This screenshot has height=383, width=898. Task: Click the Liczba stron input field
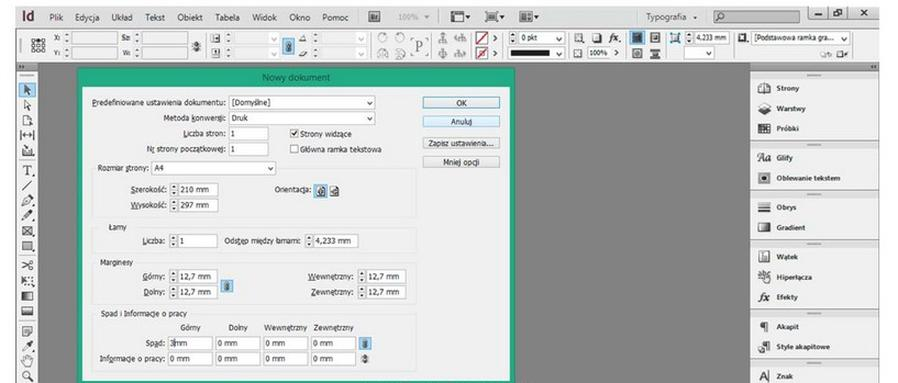249,133
